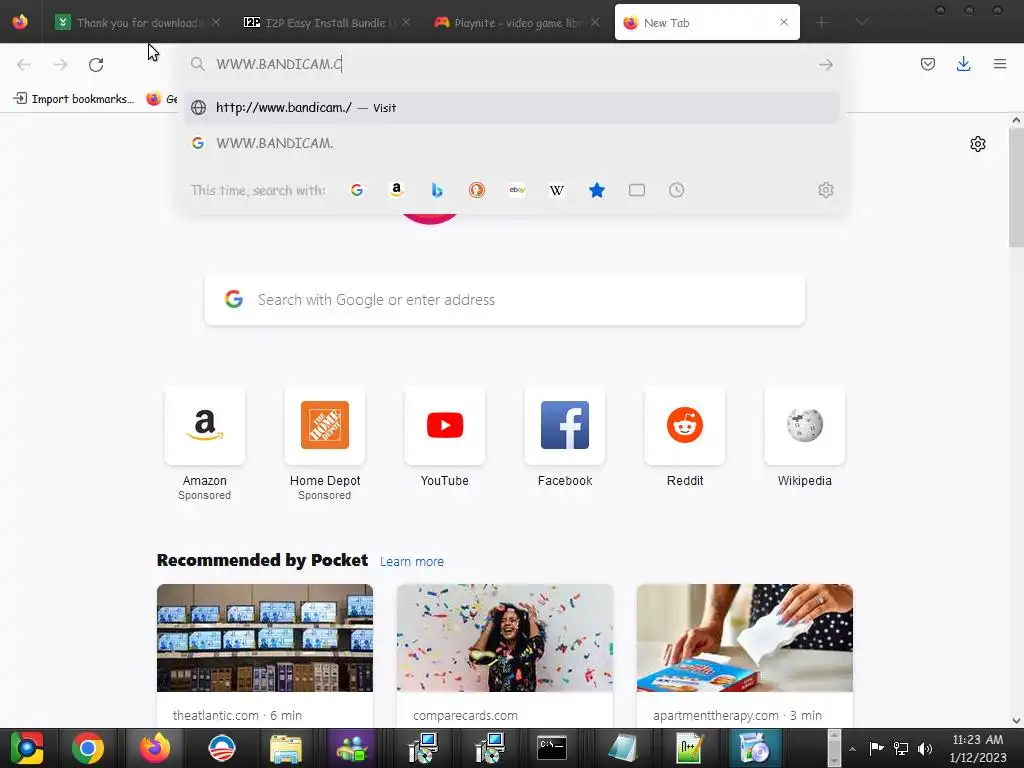Search this time with DuckDuckGo
Screen dimensions: 1024x768
click(x=477, y=190)
